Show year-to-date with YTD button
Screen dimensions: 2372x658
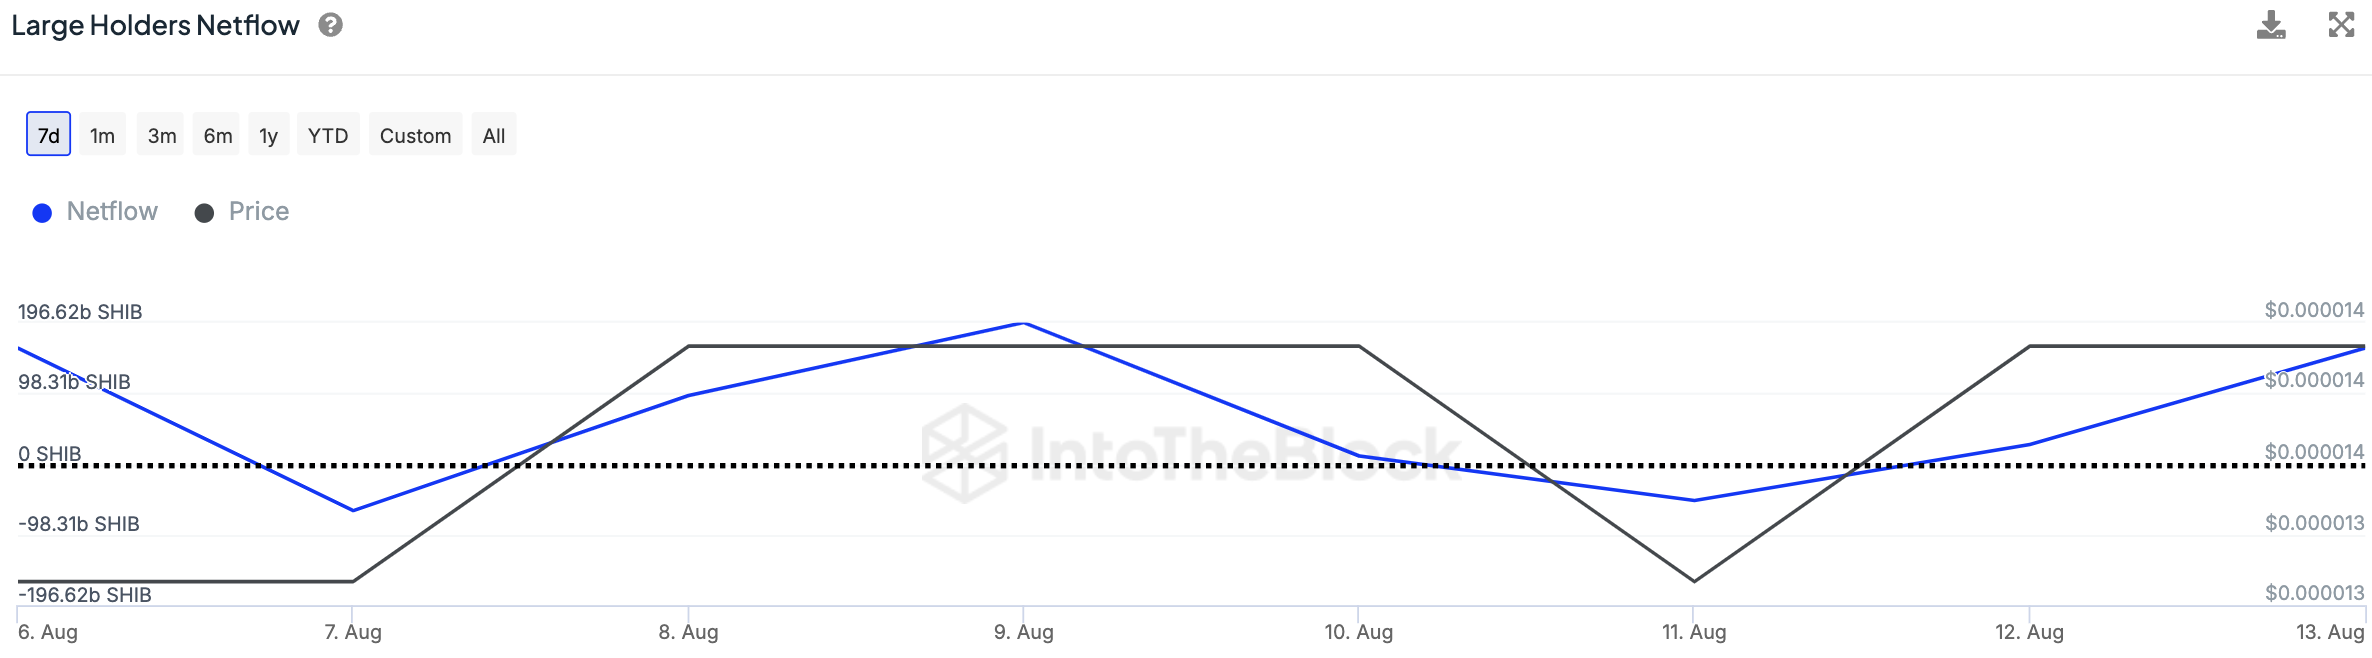[328, 135]
